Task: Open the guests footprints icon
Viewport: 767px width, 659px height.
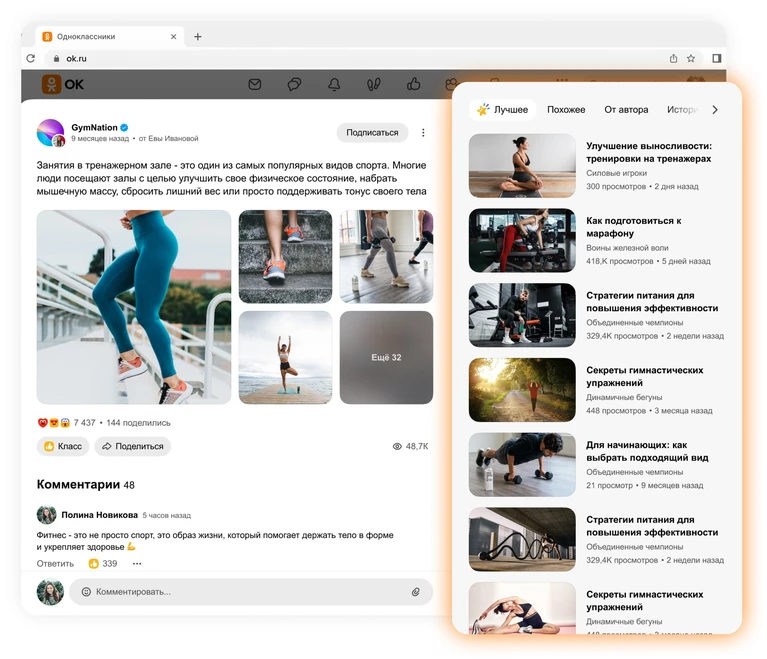Action: (x=374, y=85)
